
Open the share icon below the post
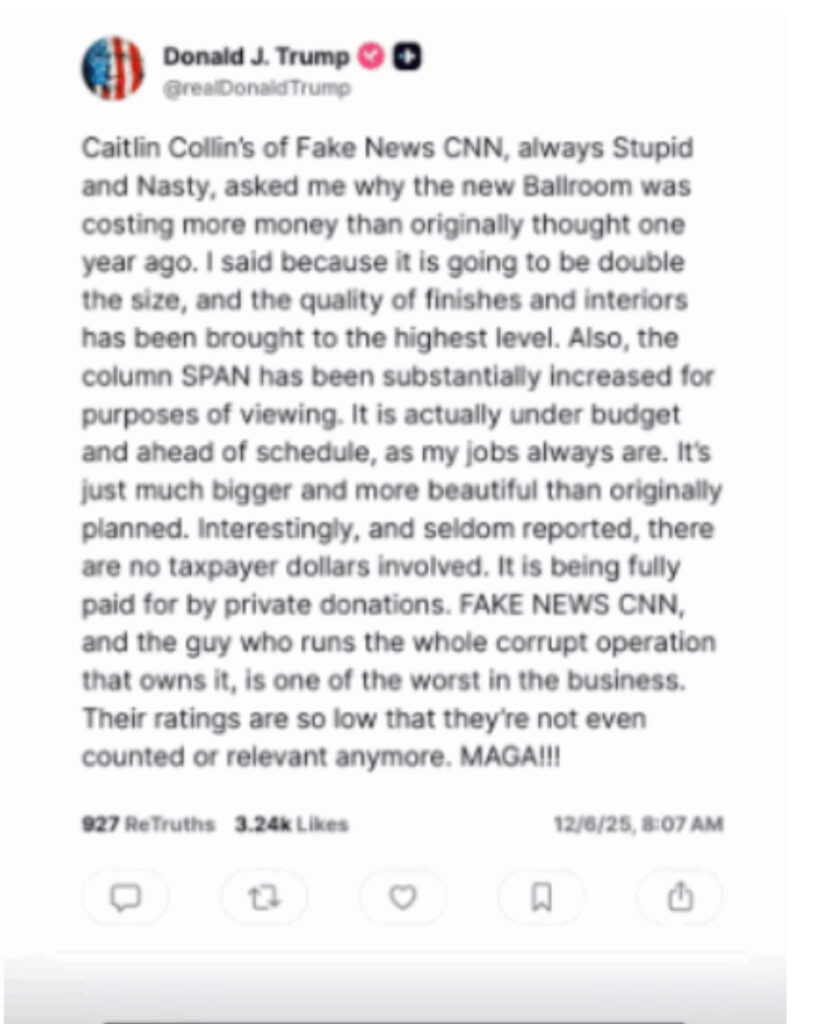tap(680, 897)
